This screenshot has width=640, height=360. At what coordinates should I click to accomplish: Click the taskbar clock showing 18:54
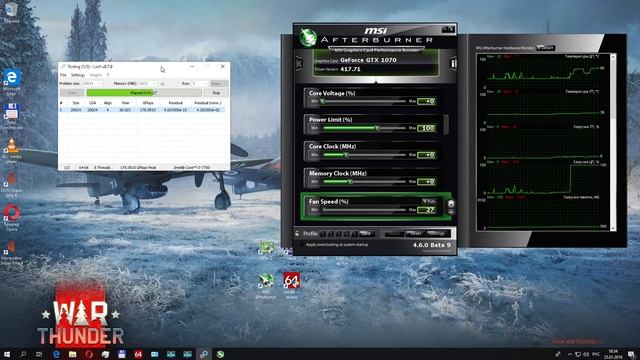click(x=613, y=354)
